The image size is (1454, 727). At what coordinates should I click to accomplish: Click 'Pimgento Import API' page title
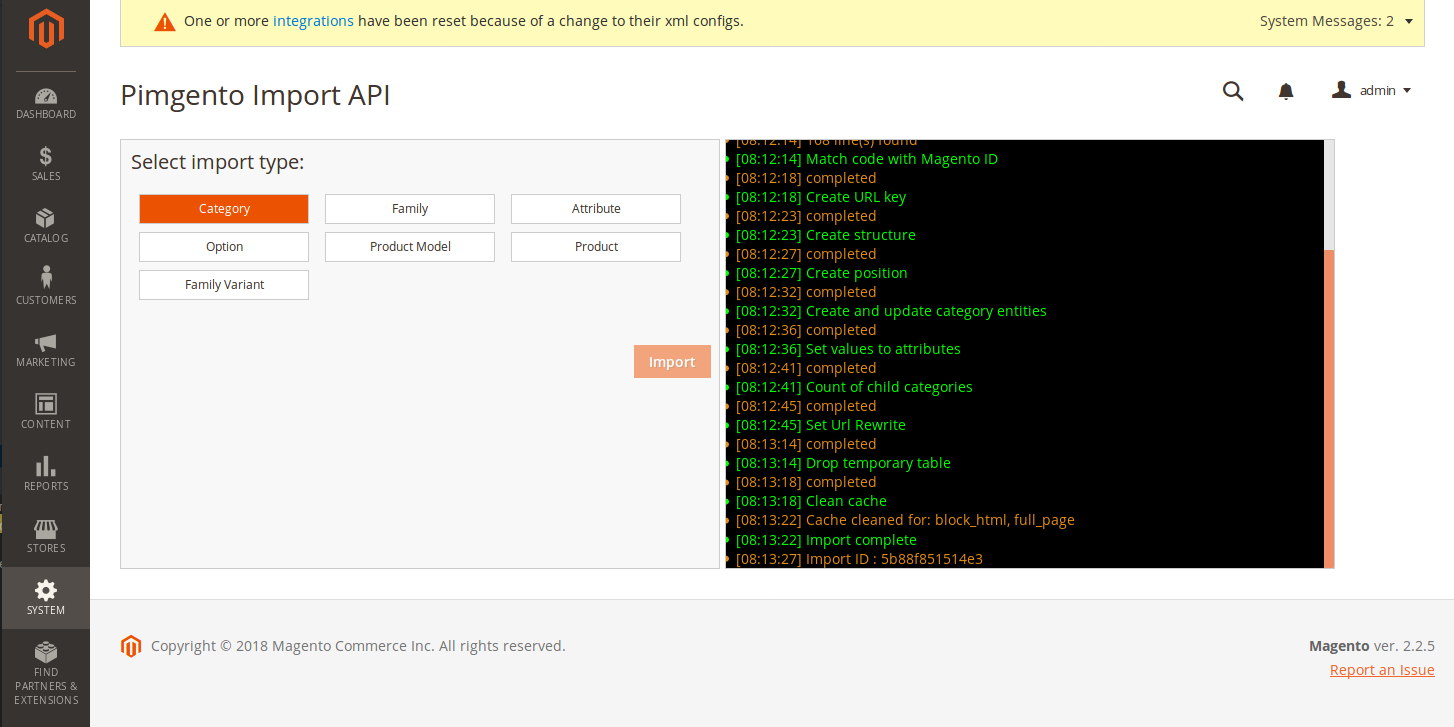(x=255, y=95)
